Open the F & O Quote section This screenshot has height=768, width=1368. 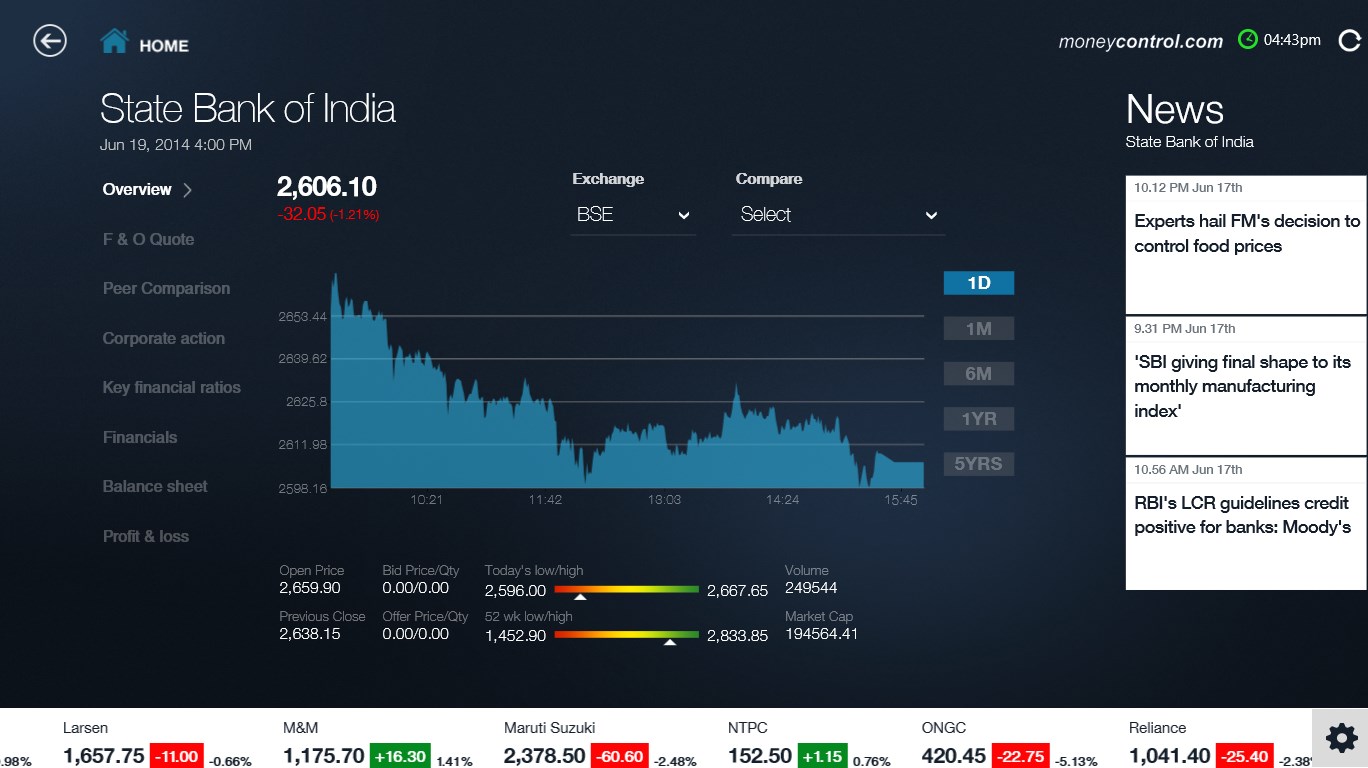[x=148, y=239]
